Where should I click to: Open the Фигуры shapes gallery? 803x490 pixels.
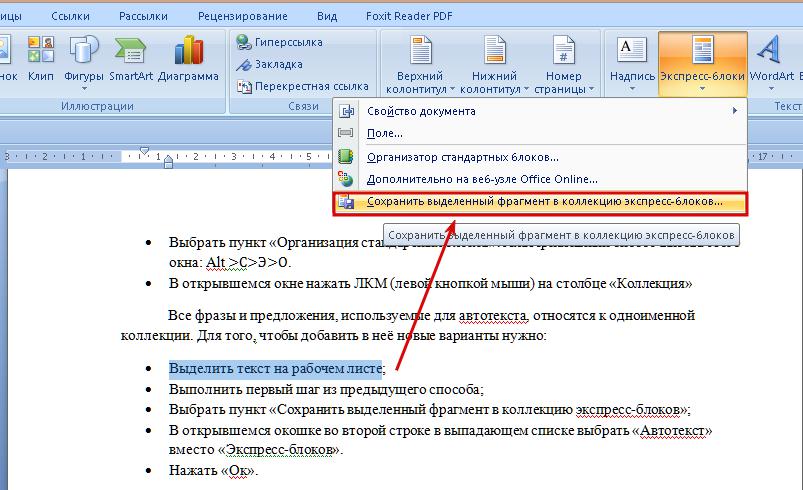click(x=84, y=59)
